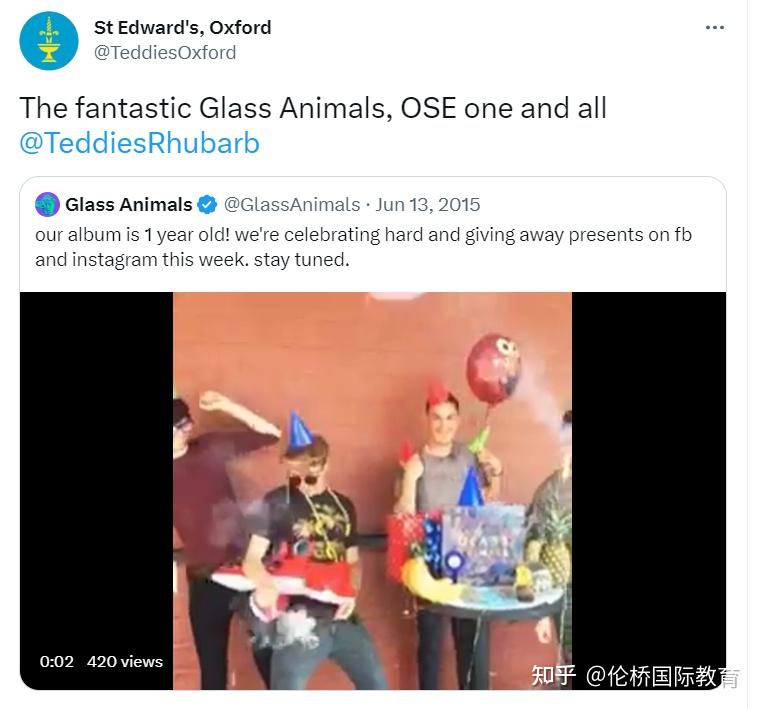The image size is (759, 709).
Task: Click the black left video letterbox area
Action: pos(96,490)
